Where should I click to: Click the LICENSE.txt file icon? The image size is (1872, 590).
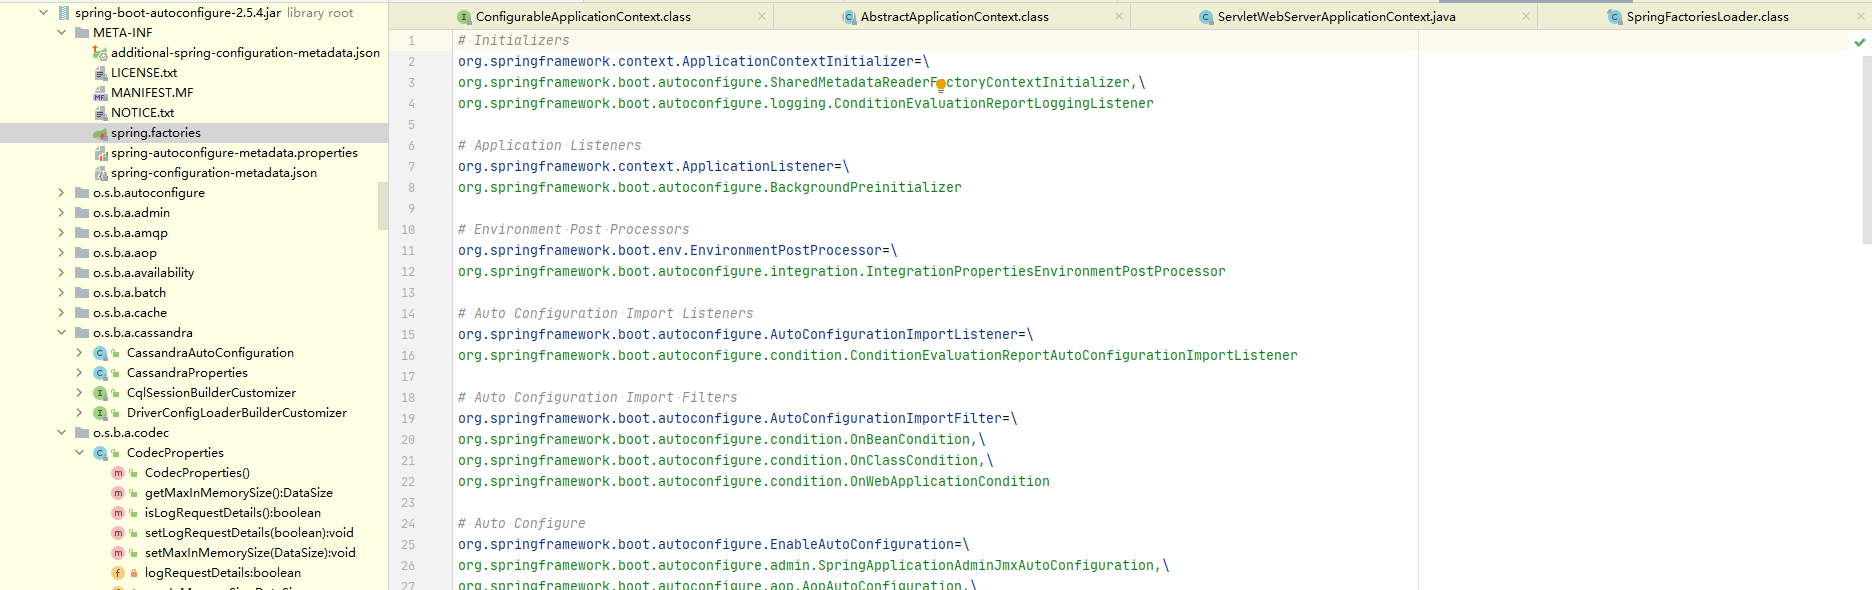(100, 73)
